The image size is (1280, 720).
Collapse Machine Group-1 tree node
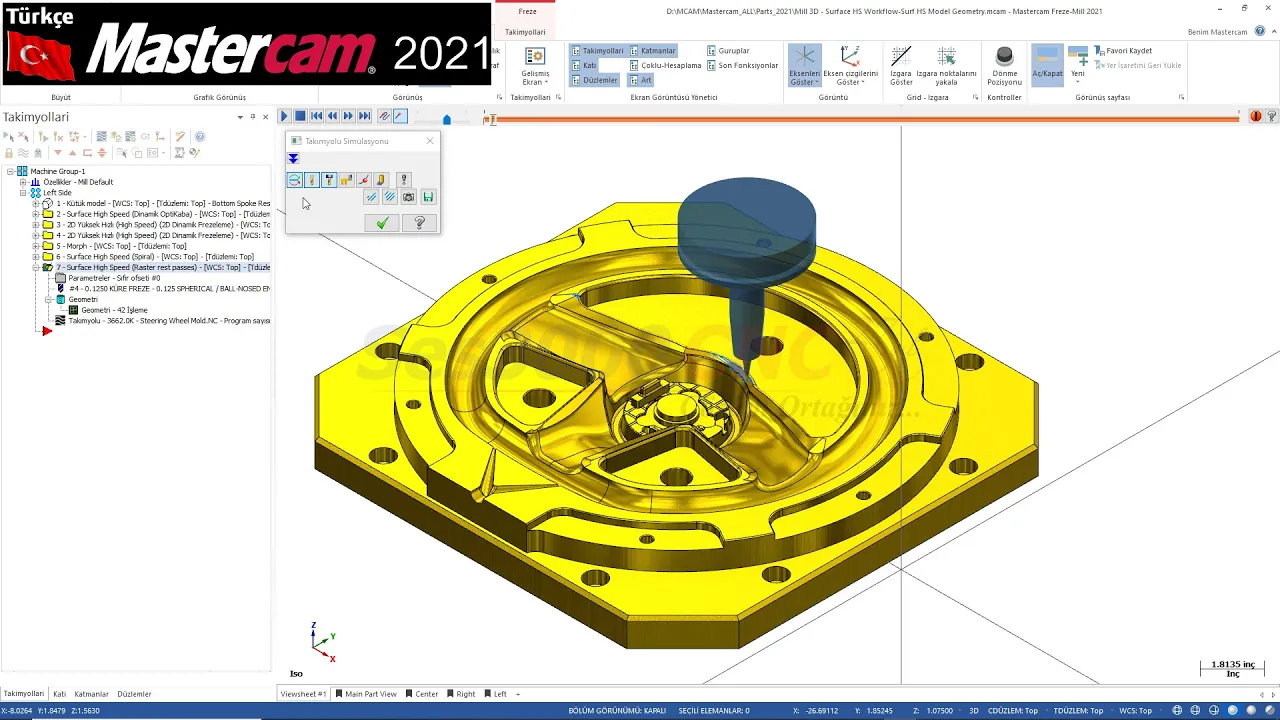(10, 171)
